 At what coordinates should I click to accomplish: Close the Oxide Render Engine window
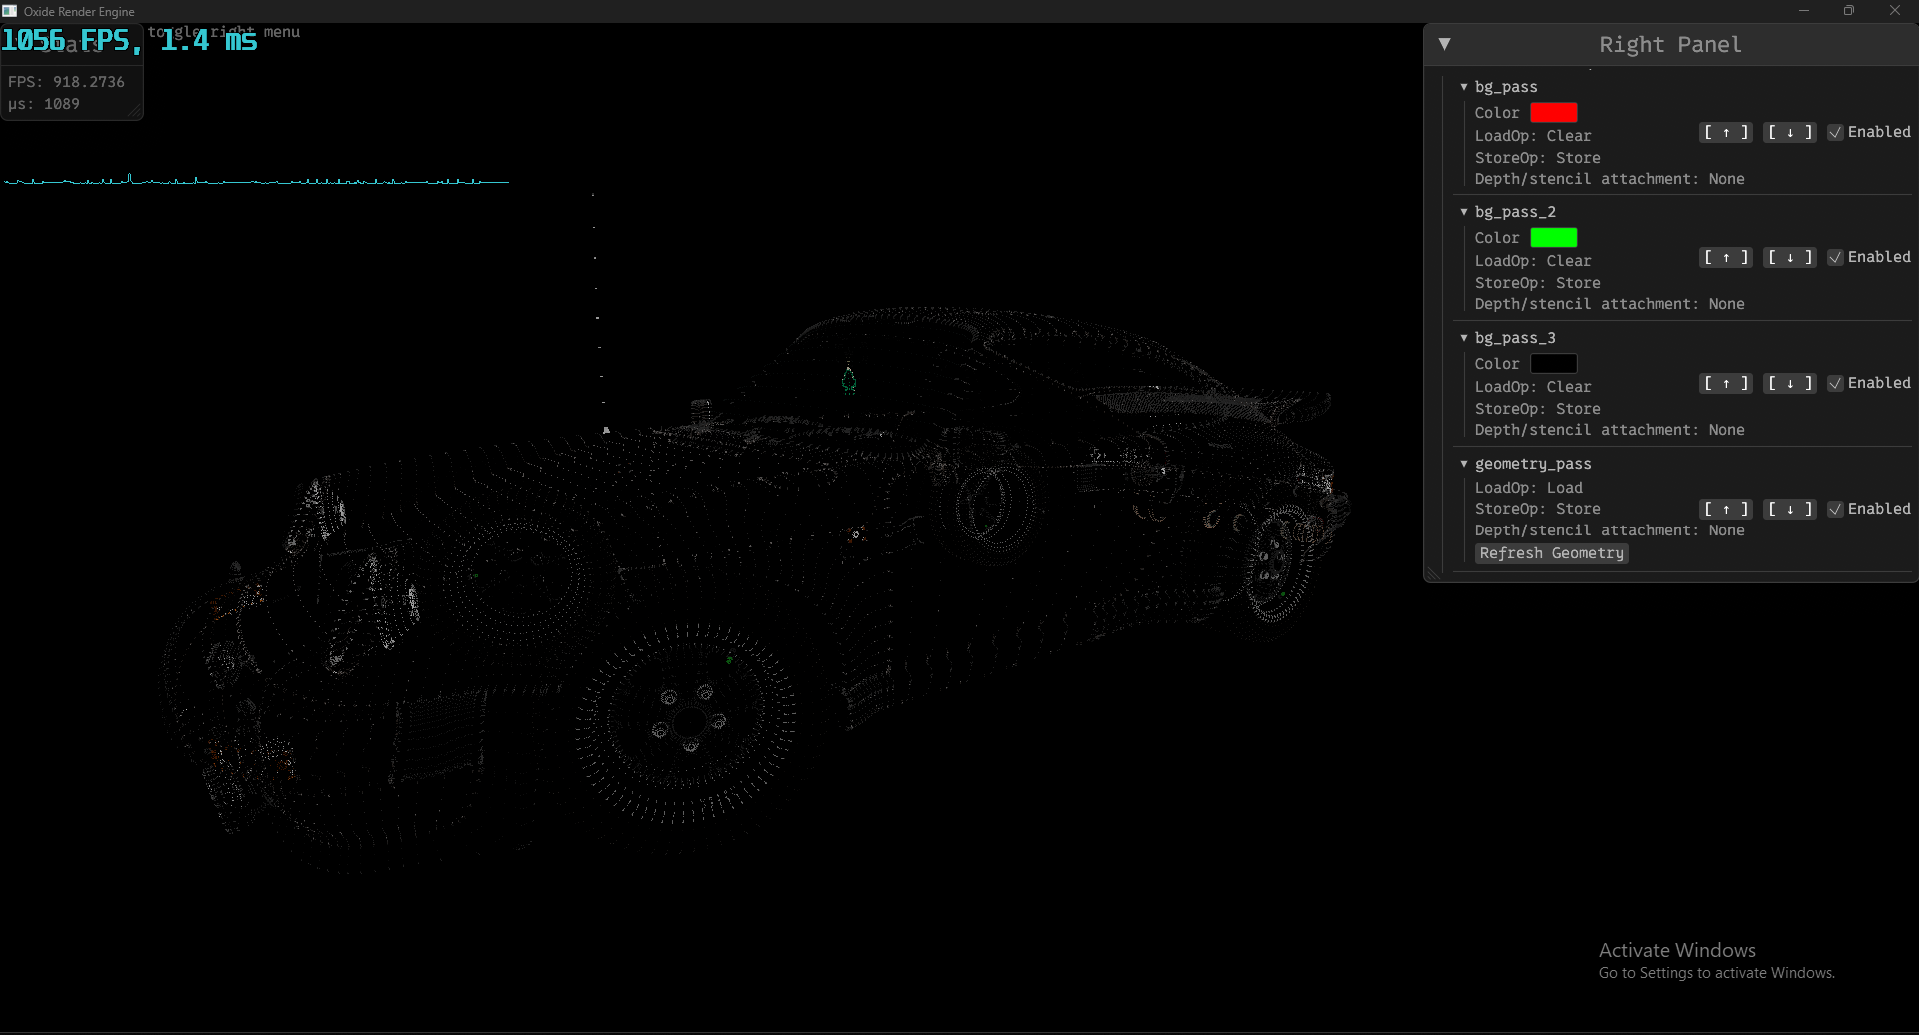point(1895,11)
